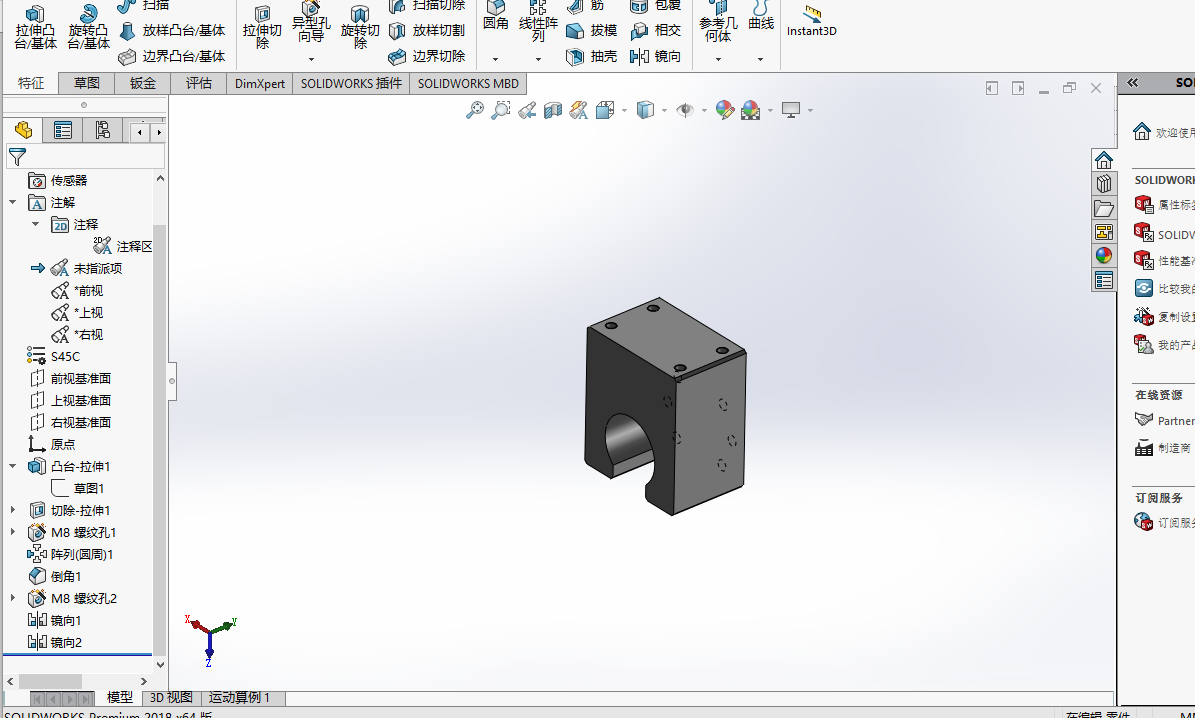
Task: Open the SOLIDWORKS MBD tab
Action: 468,83
